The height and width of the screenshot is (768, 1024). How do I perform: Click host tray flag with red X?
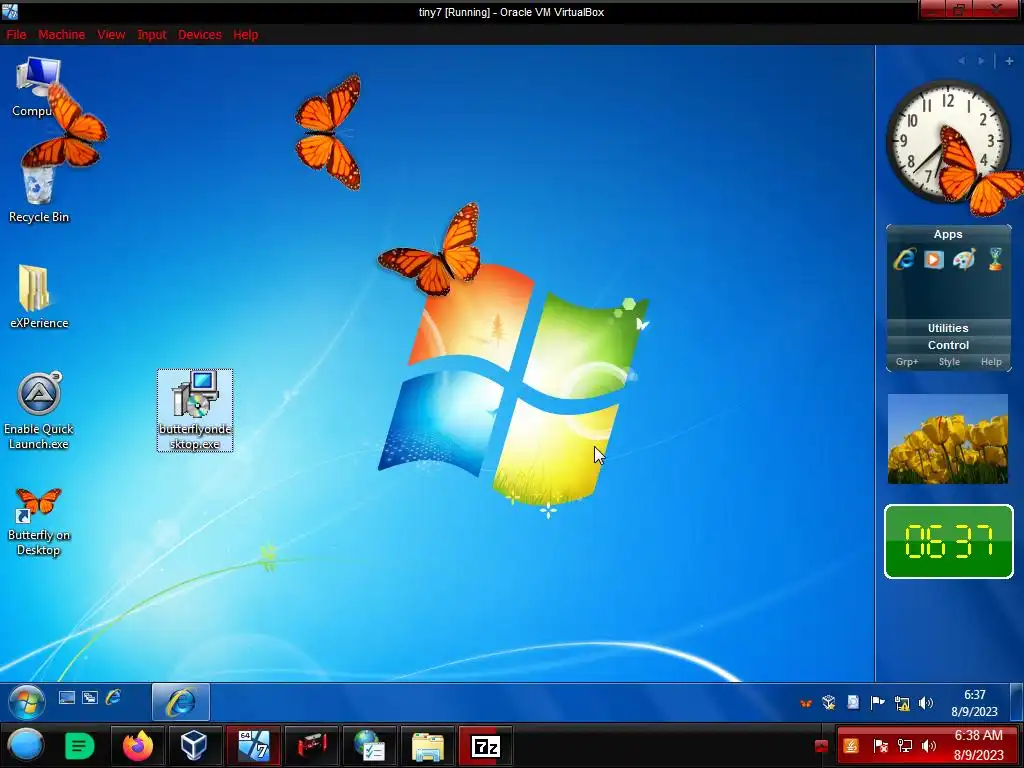[x=880, y=746]
